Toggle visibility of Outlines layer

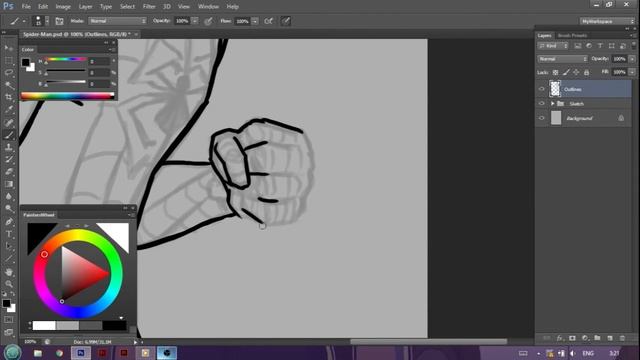[x=542, y=89]
